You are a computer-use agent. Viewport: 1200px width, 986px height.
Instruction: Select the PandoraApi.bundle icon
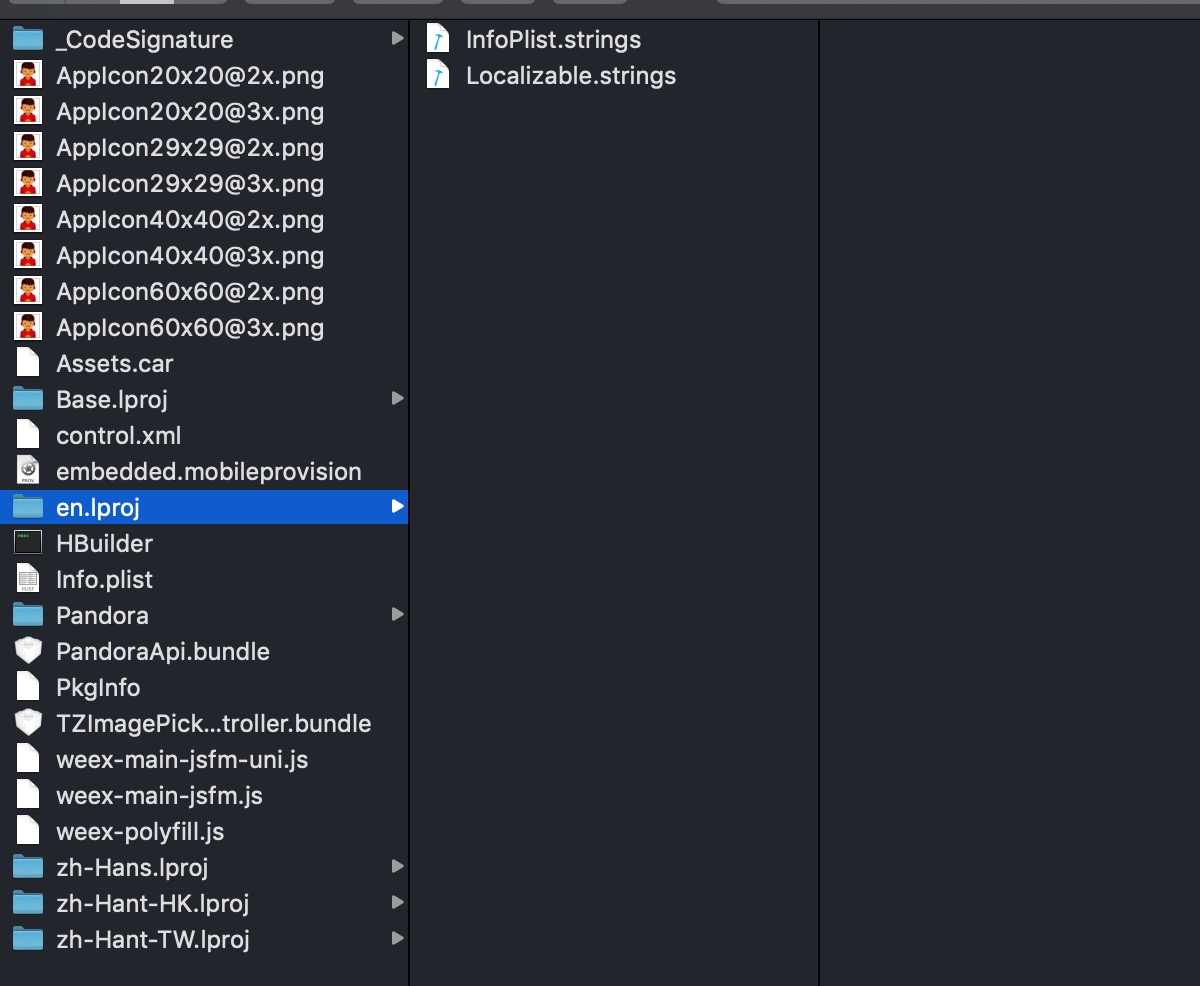(28, 651)
